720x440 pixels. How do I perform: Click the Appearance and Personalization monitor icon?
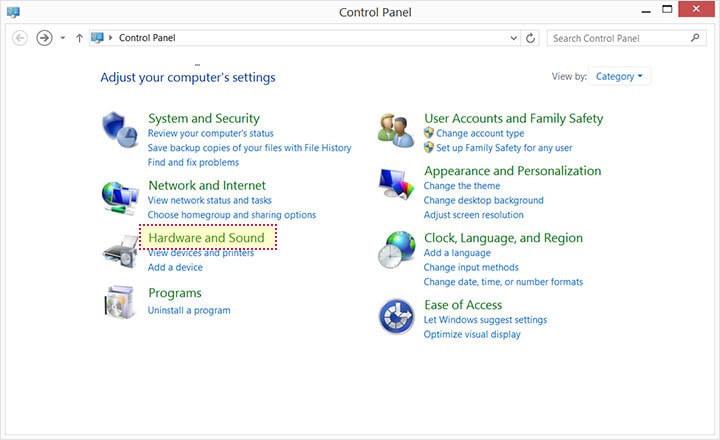click(396, 185)
